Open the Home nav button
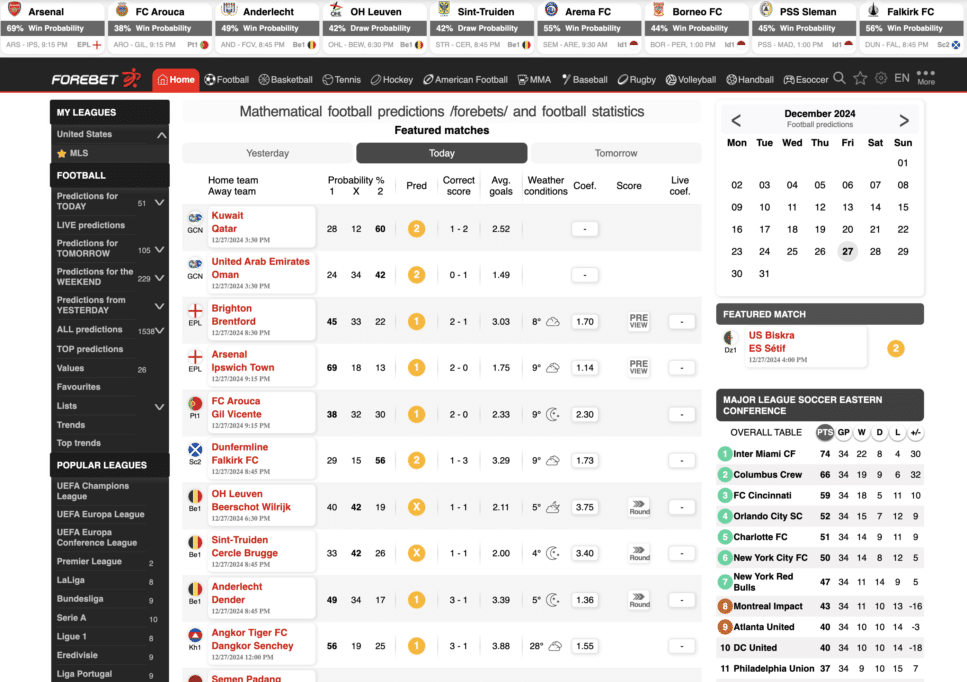Screen dimensions: 967x682 point(176,80)
